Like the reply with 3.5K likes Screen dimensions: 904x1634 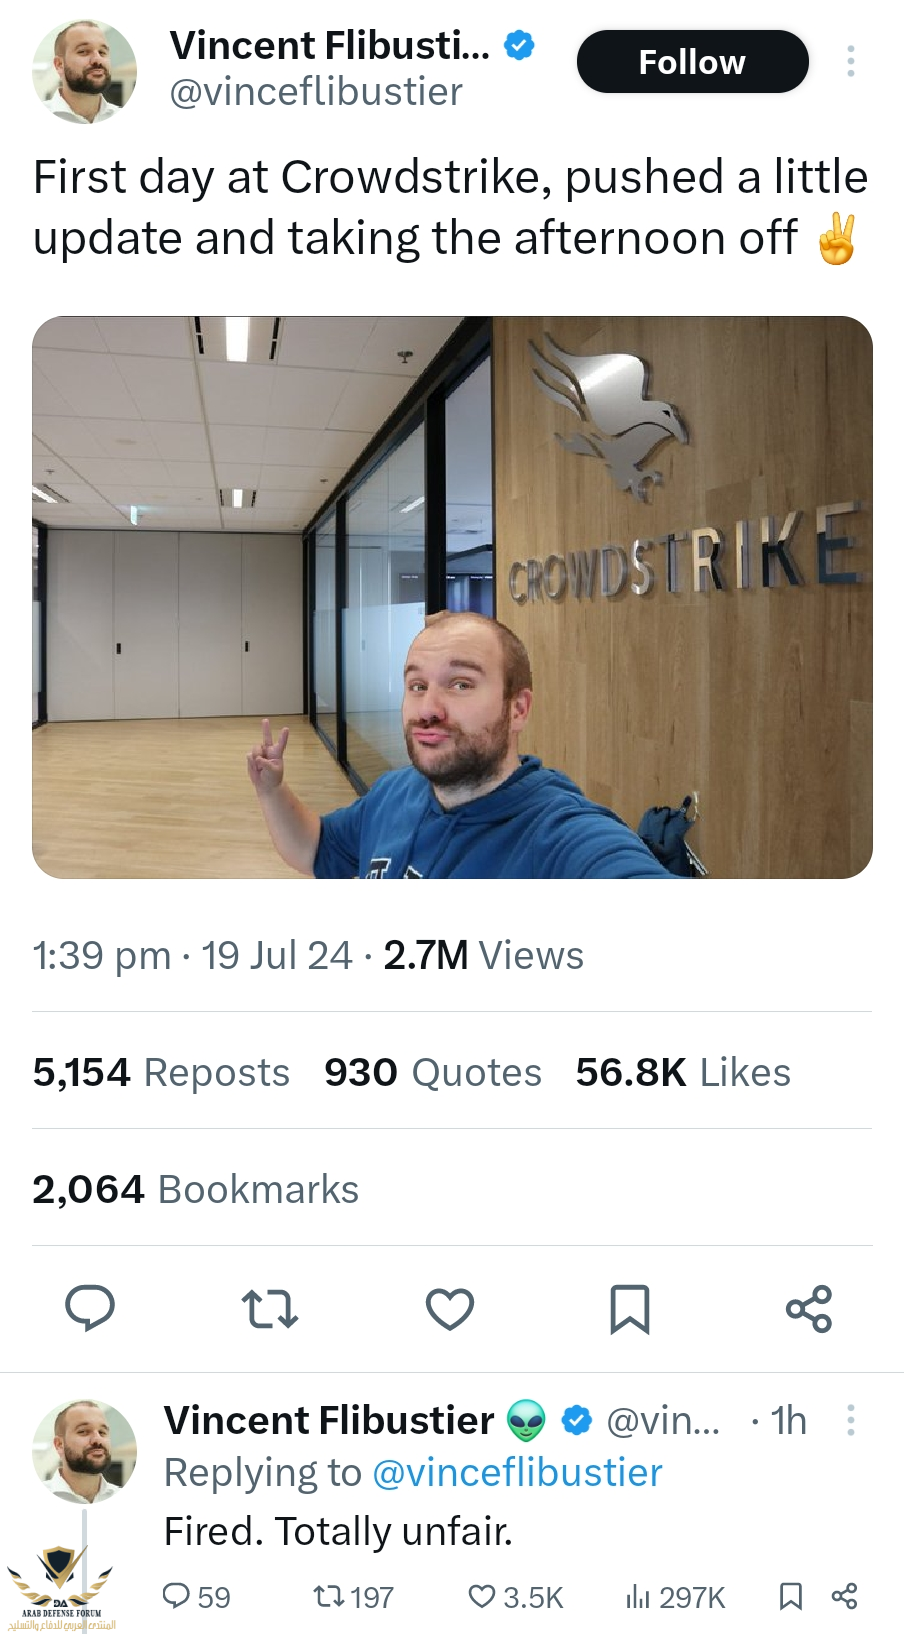point(516,1596)
